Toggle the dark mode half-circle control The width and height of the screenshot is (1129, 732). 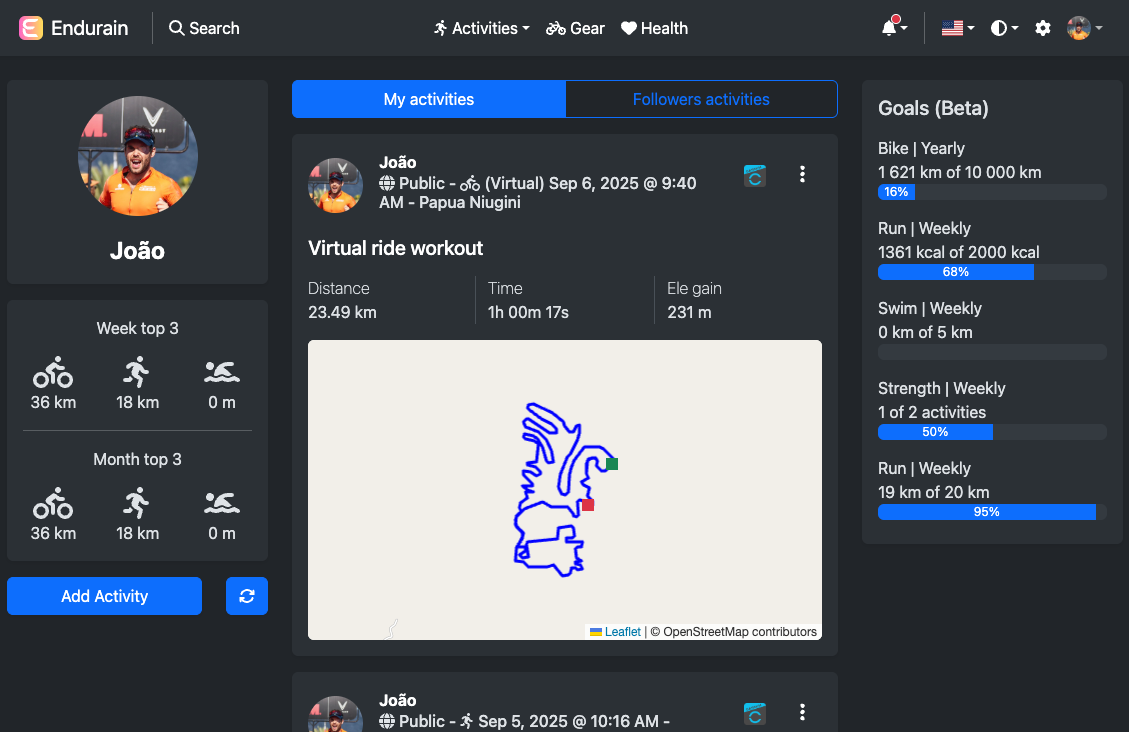coord(998,28)
